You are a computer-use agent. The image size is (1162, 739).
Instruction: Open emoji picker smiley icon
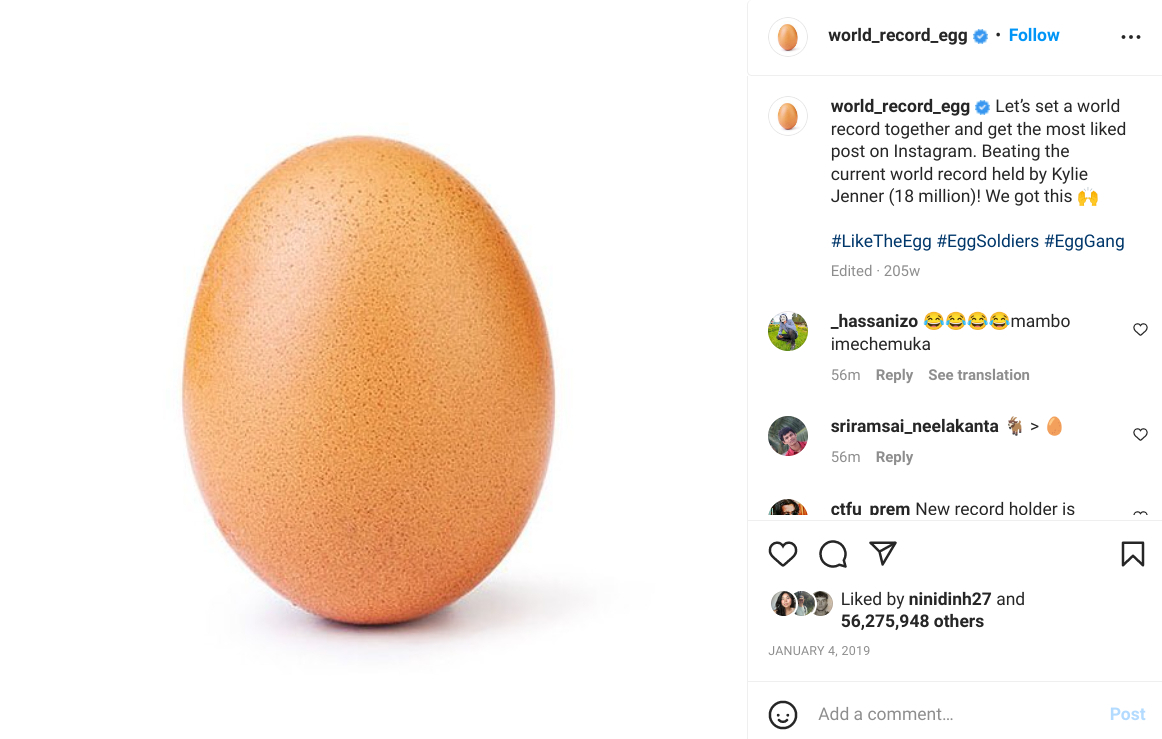point(783,715)
